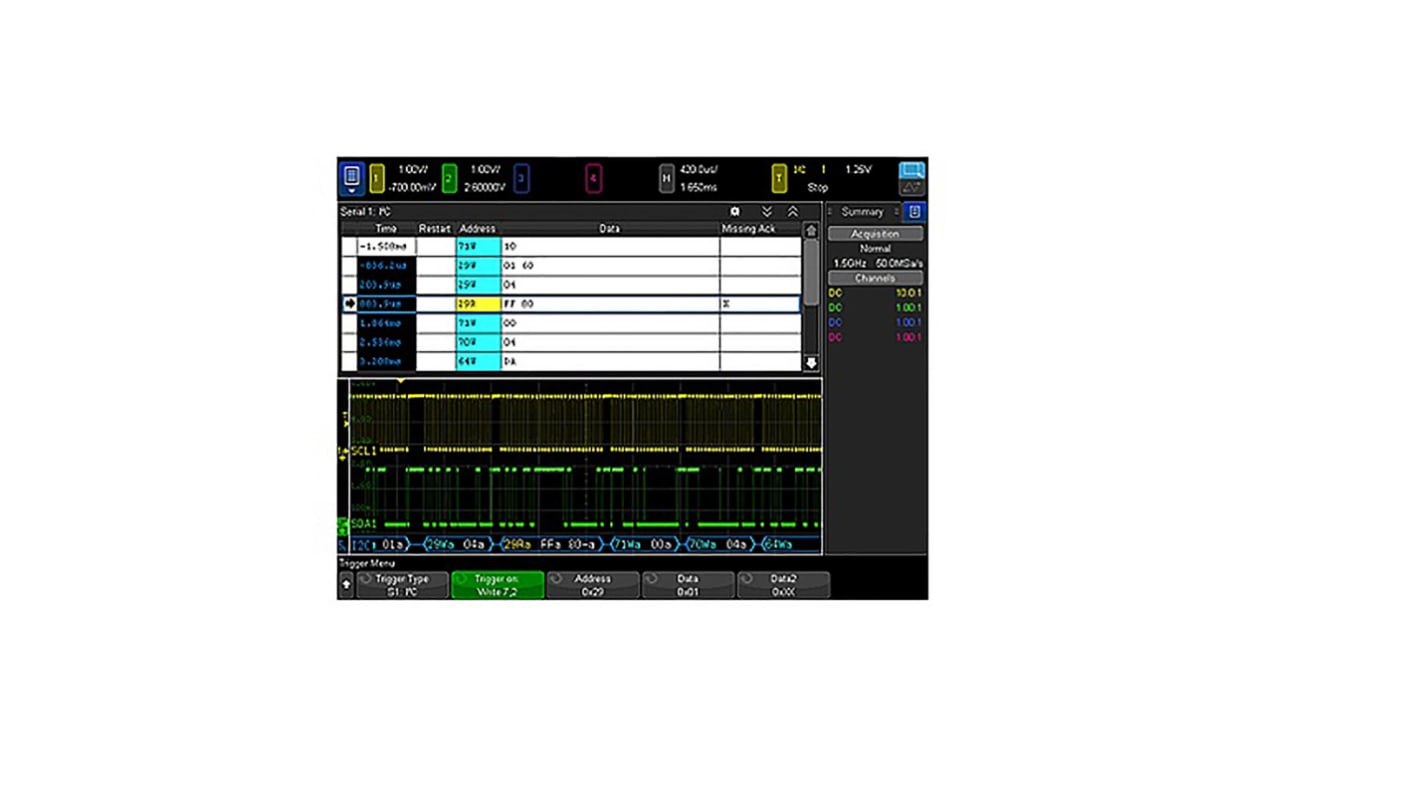Screen dimensions: 1420x798
Task: Select the lister row at -1.508ms
Action: coord(571,246)
